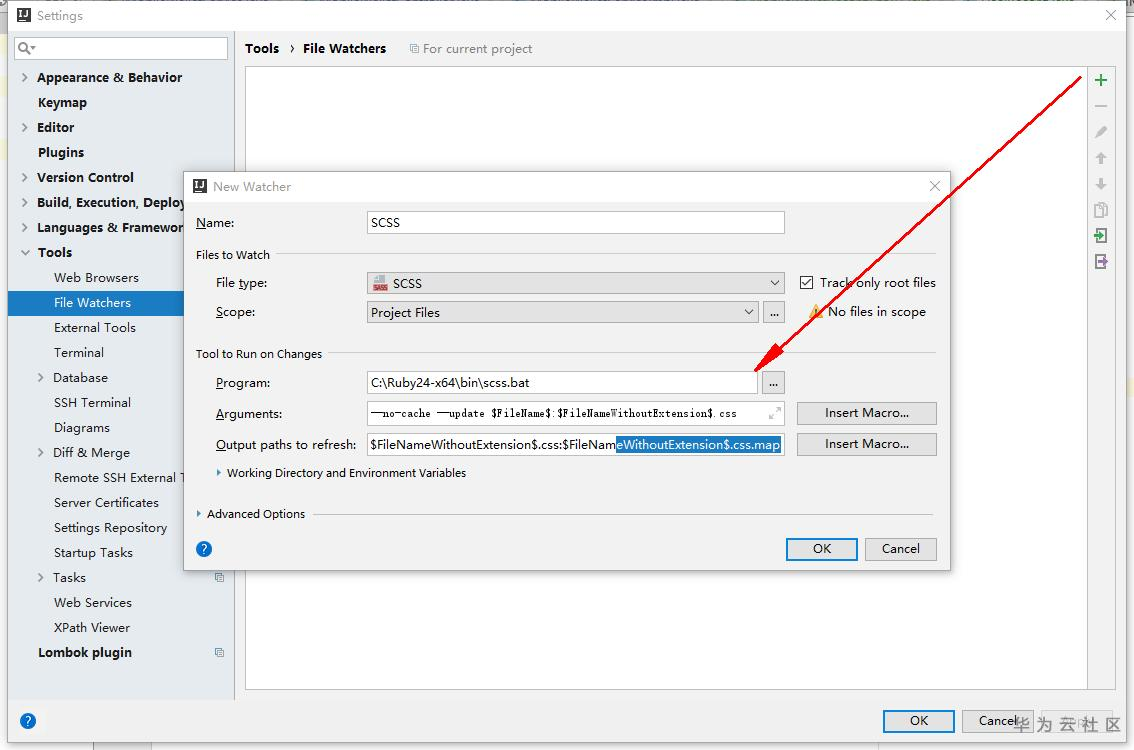1134x750 pixels.
Task: Click the minus remove watcher icon
Action: point(1101,106)
